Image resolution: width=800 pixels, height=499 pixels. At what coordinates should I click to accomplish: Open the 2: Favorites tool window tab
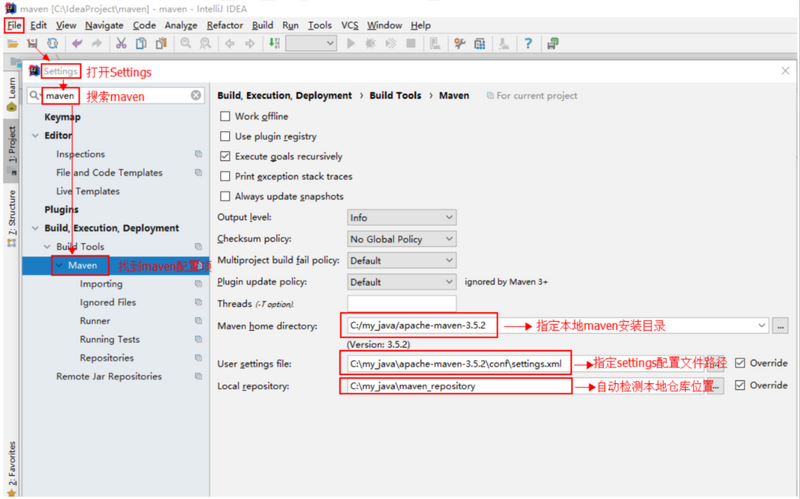pyautogui.click(x=11, y=468)
